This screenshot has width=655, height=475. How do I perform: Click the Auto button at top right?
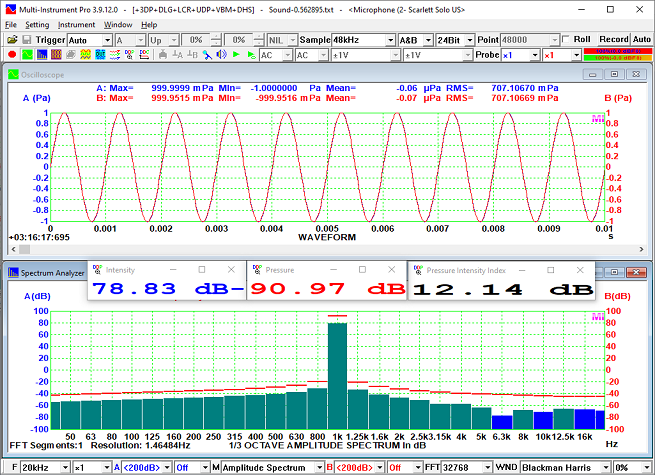[x=642, y=39]
